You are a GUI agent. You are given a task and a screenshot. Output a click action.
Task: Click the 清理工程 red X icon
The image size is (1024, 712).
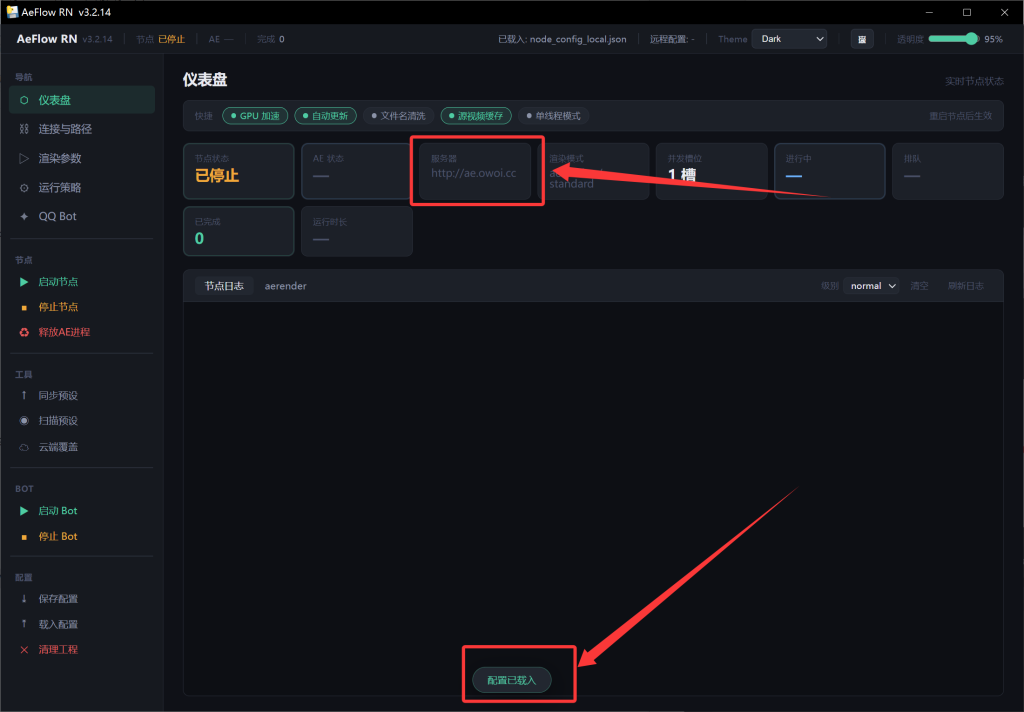[24, 650]
